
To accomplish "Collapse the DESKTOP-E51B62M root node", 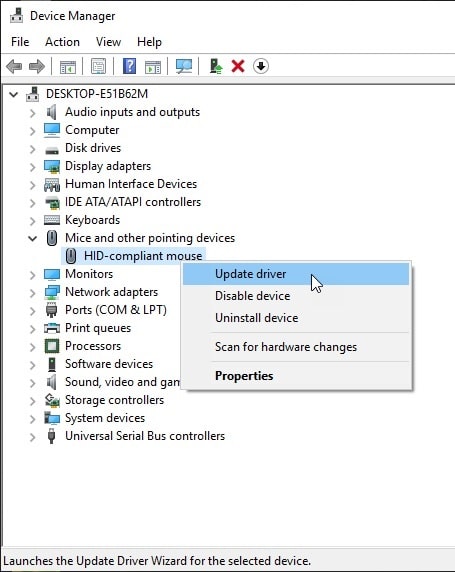I will click(14, 95).
